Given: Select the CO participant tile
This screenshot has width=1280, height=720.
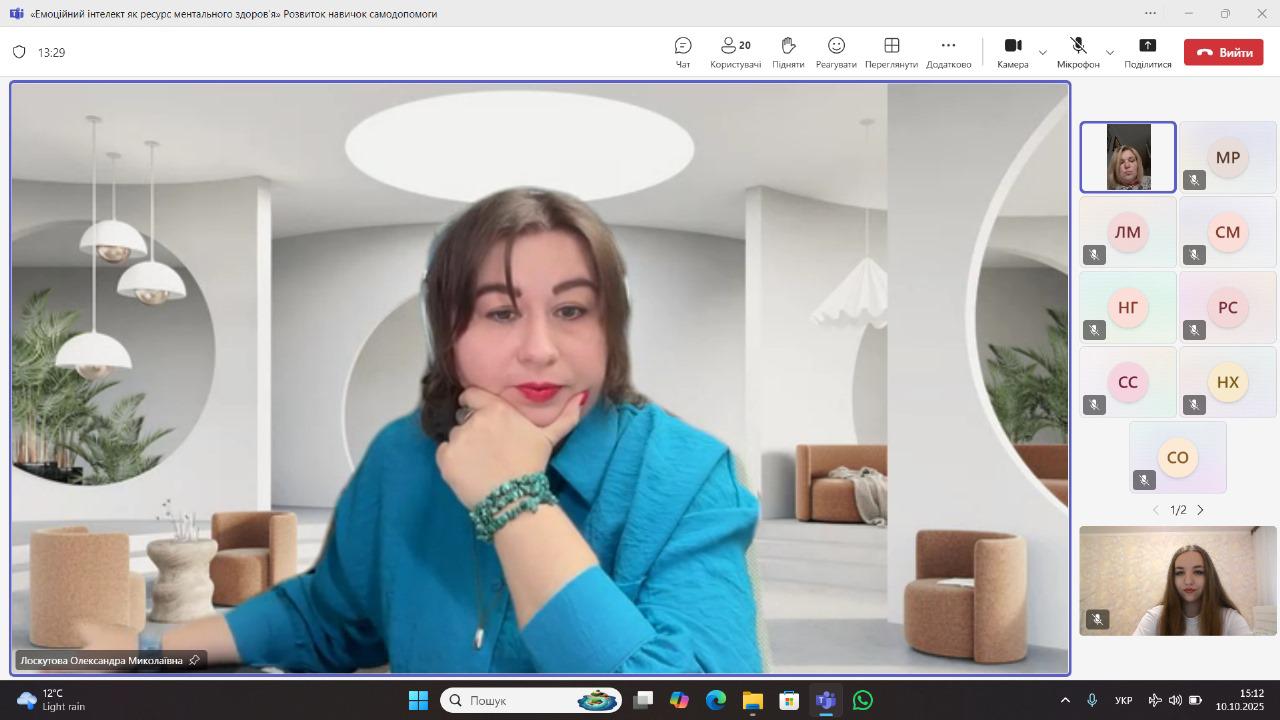Looking at the screenshot, I should [x=1177, y=457].
